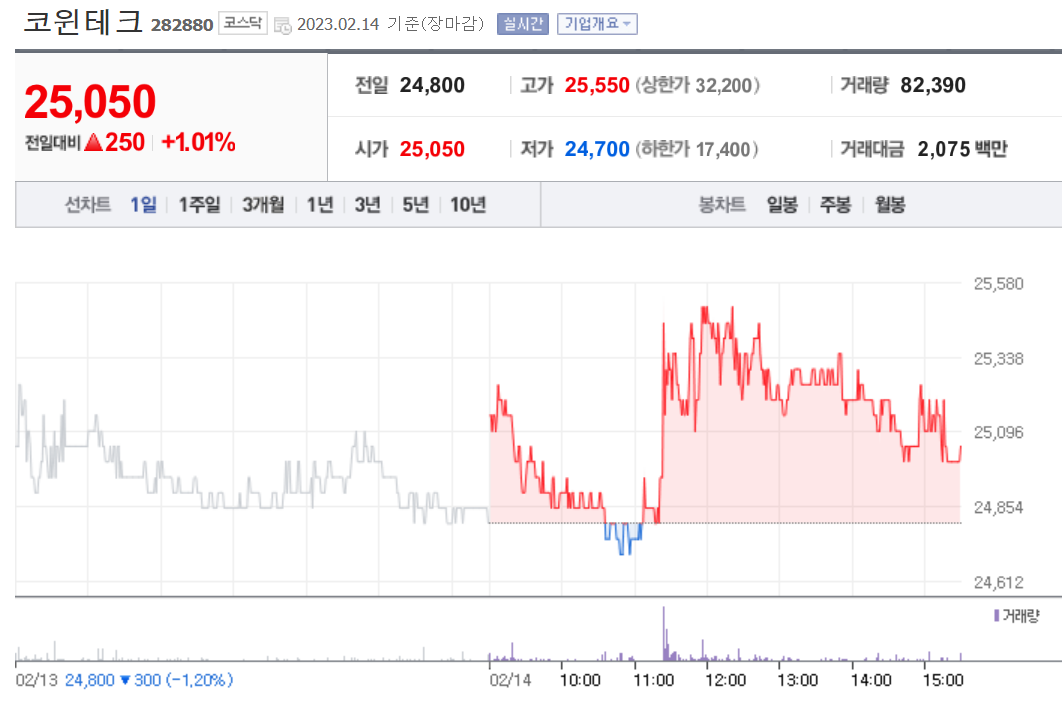Viewport: 1062px width, 706px height.
Task: Select the 1년 chart period
Action: [x=320, y=205]
